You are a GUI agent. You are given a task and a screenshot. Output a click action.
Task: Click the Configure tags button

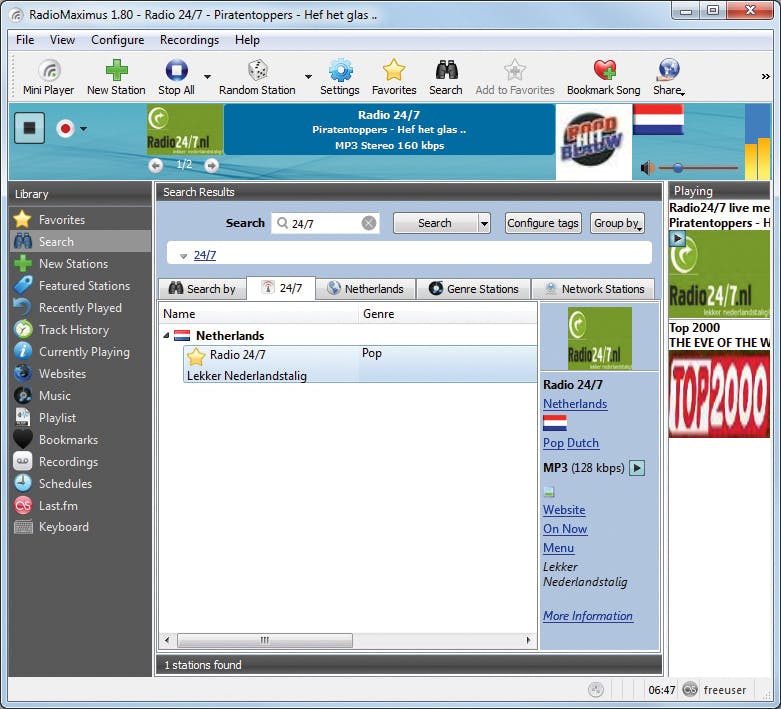point(543,223)
